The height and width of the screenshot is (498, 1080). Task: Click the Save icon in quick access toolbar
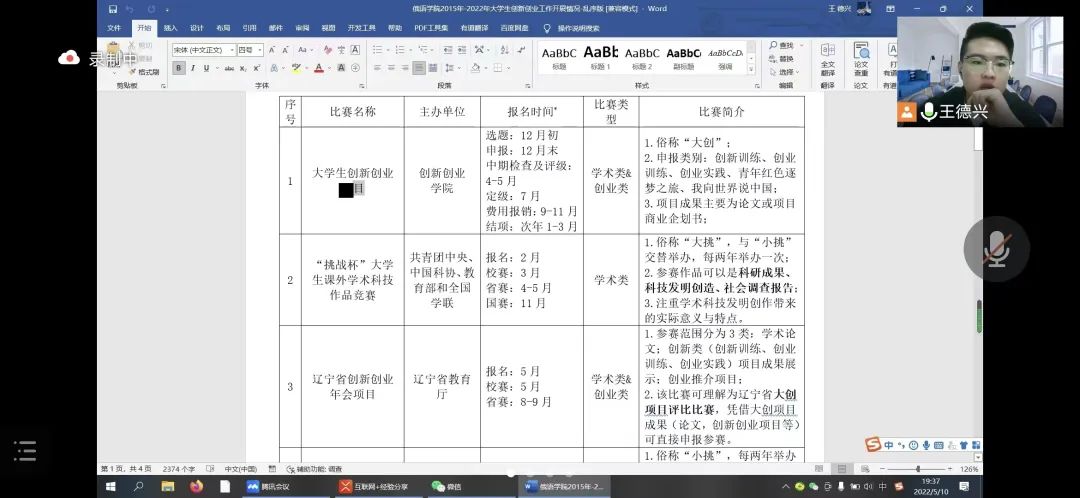112,9
